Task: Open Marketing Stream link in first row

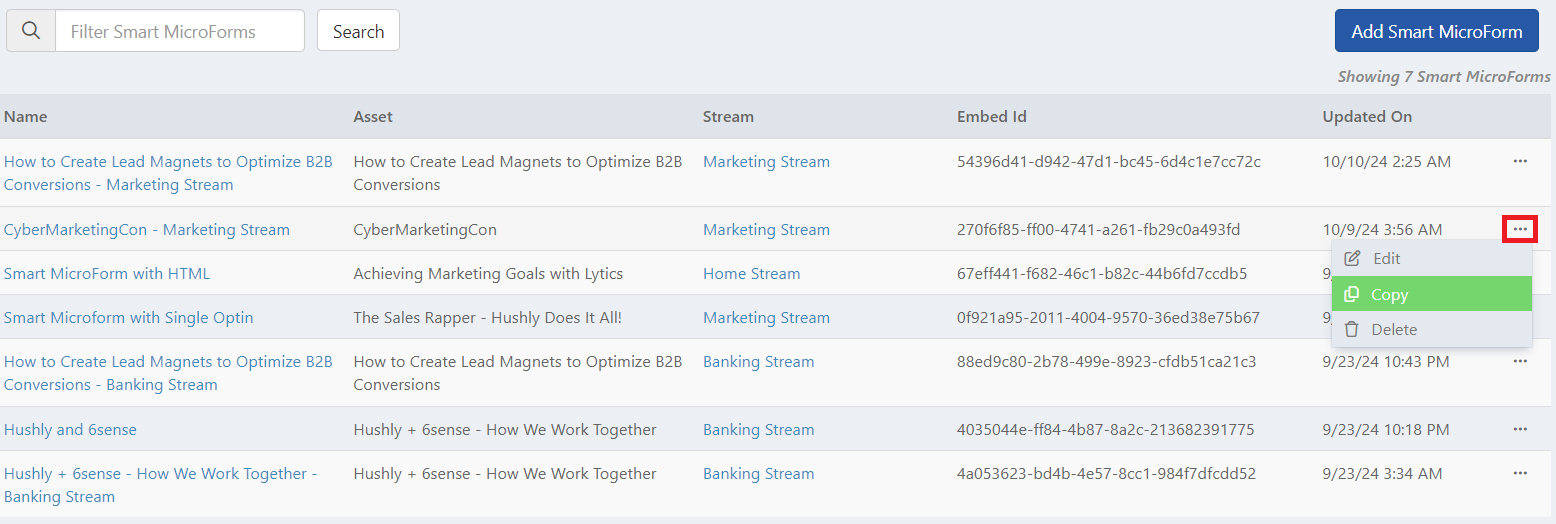Action: click(766, 161)
